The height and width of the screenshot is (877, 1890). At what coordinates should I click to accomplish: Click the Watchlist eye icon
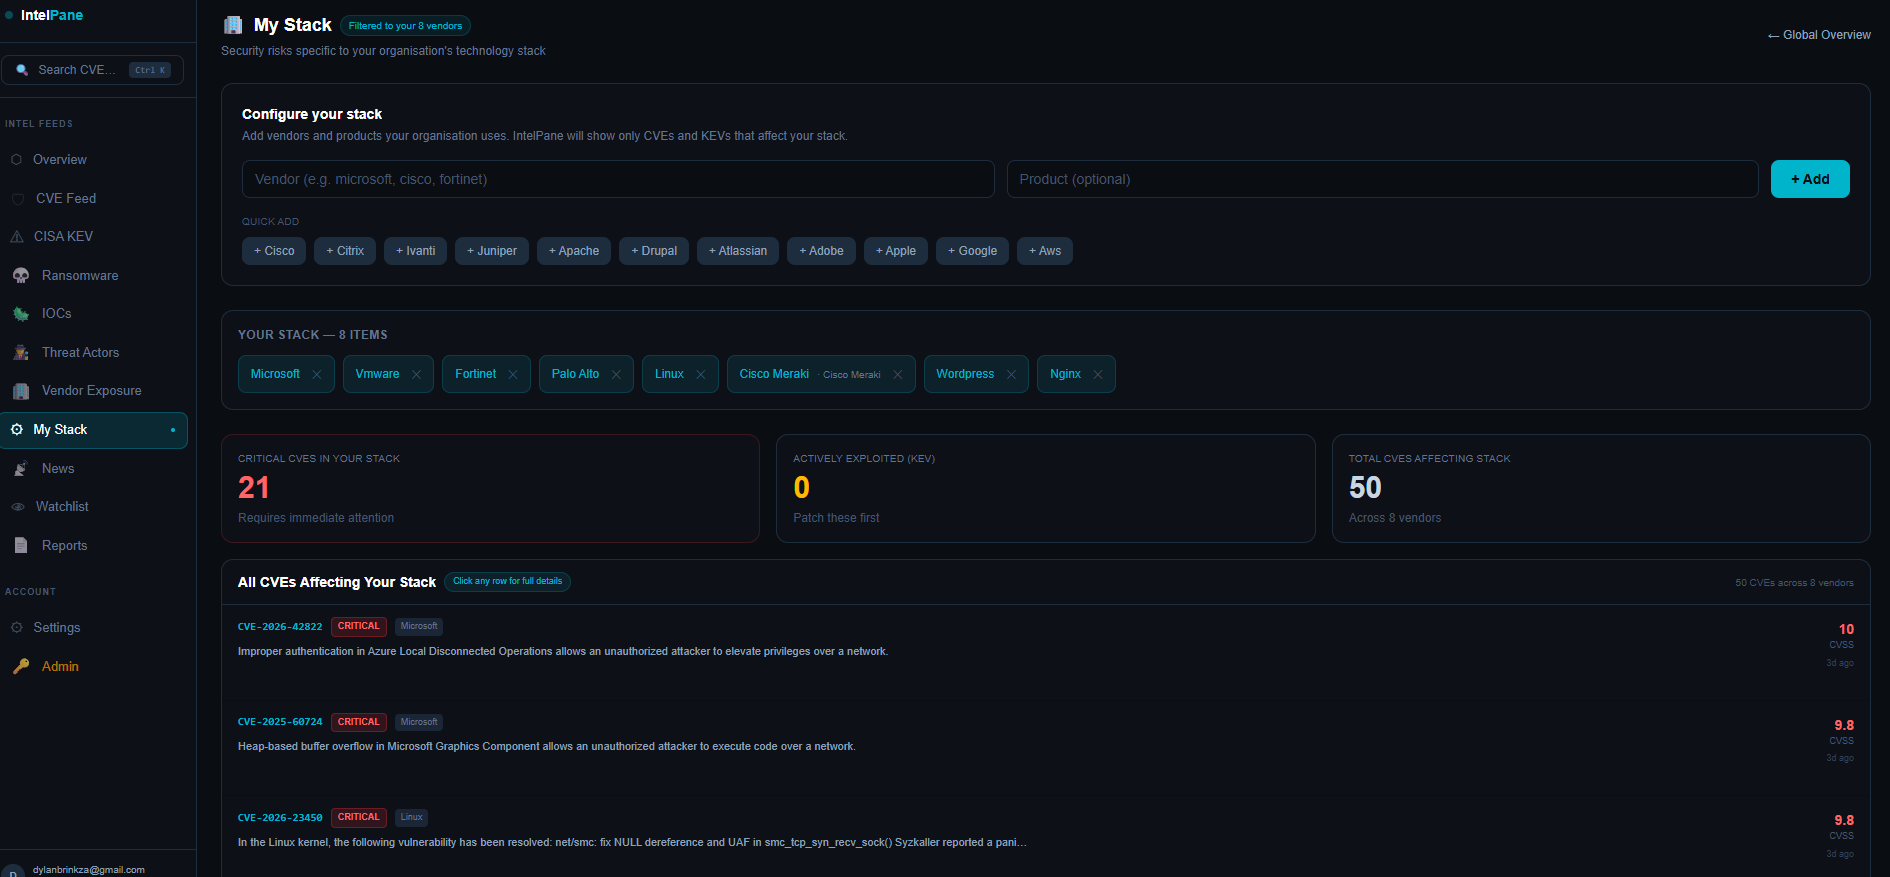click(18, 507)
